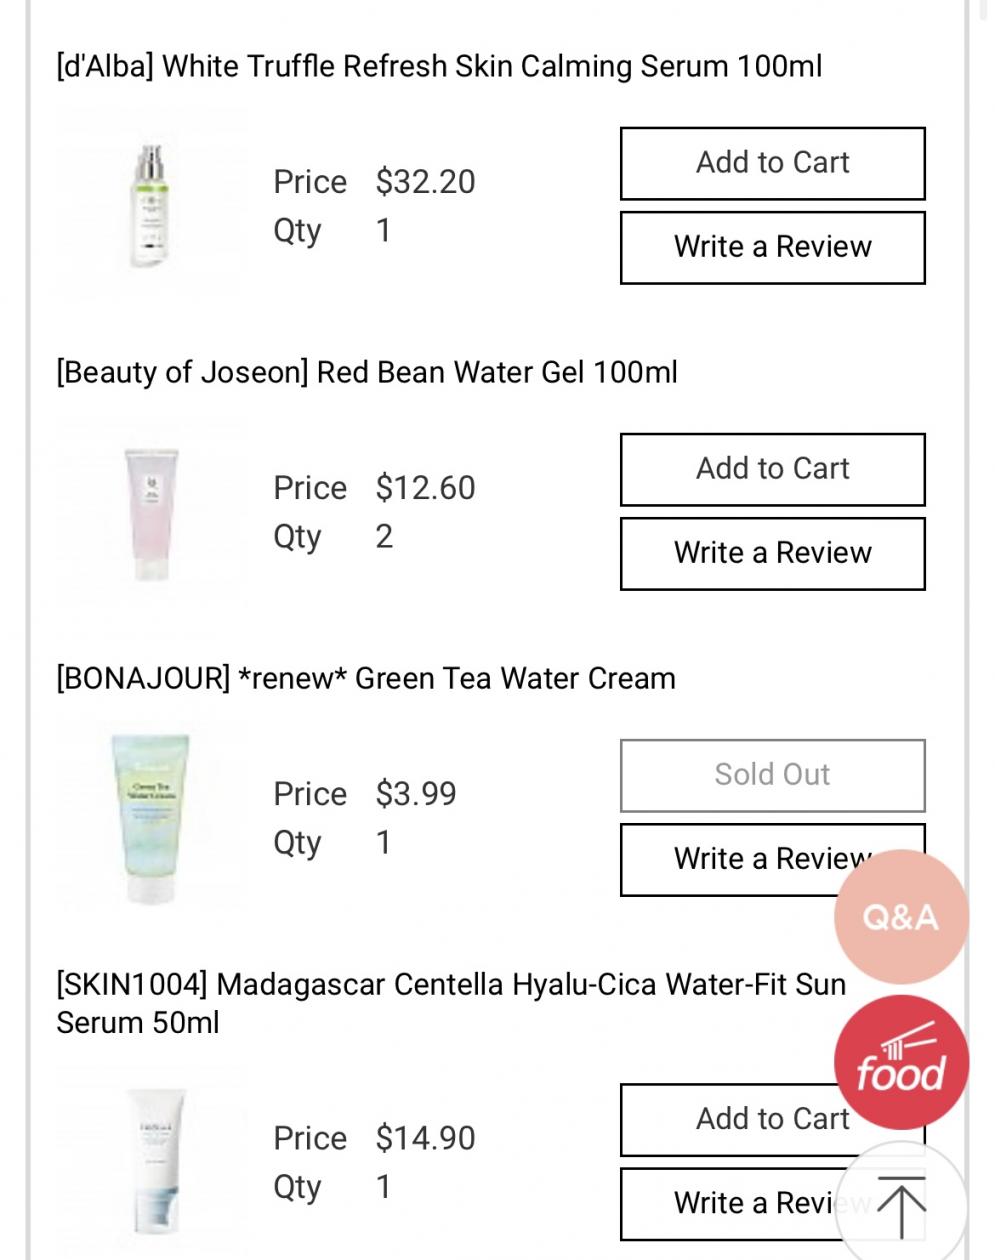Open d'Alba White Truffle serum product image
Screen dimensions: 995x1260
pyautogui.click(x=151, y=207)
